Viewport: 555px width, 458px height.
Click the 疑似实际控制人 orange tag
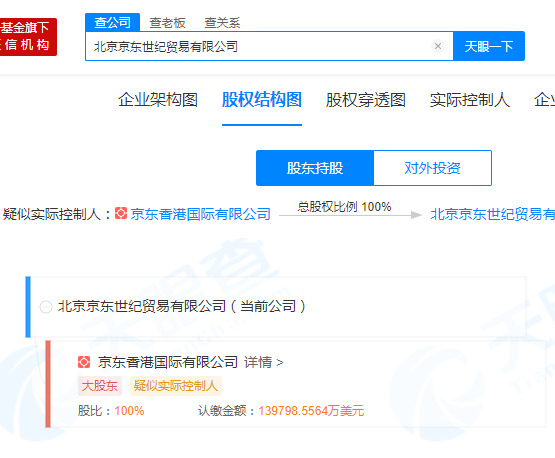[176, 385]
